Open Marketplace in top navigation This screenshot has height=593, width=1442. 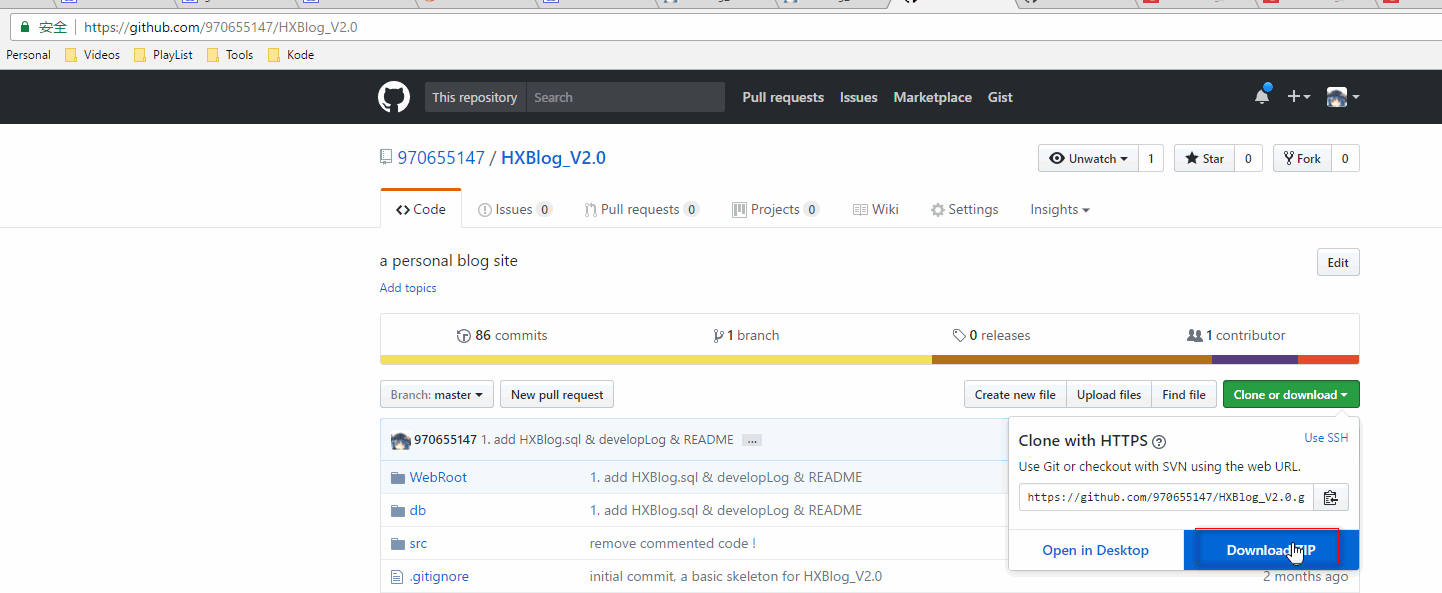[x=933, y=97]
